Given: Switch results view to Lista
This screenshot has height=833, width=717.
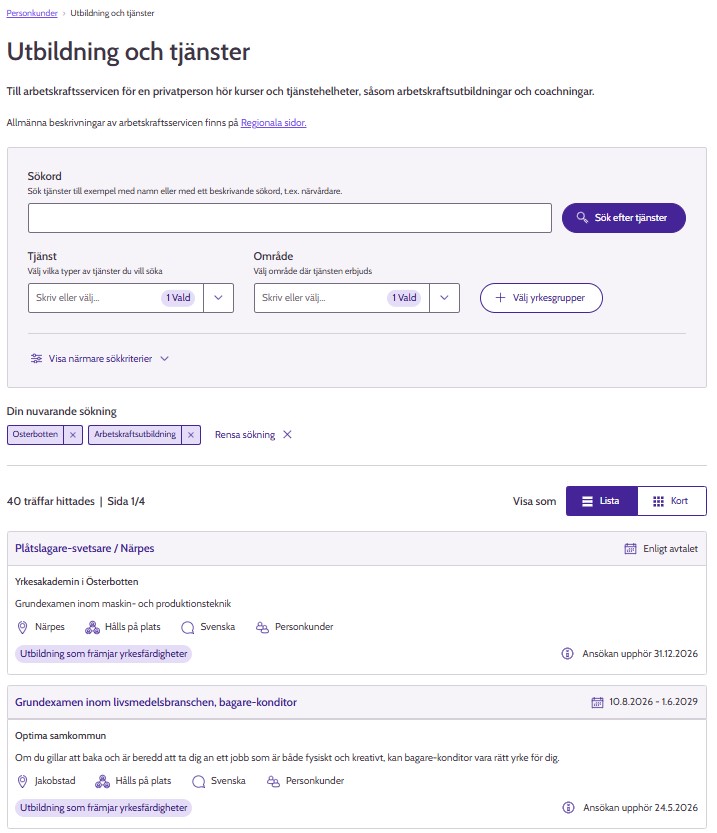Looking at the screenshot, I should [x=601, y=501].
